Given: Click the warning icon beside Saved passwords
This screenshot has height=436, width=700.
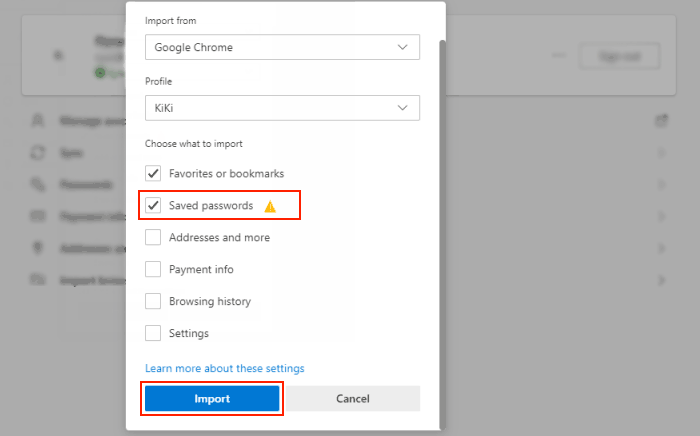Looking at the screenshot, I should tap(270, 206).
